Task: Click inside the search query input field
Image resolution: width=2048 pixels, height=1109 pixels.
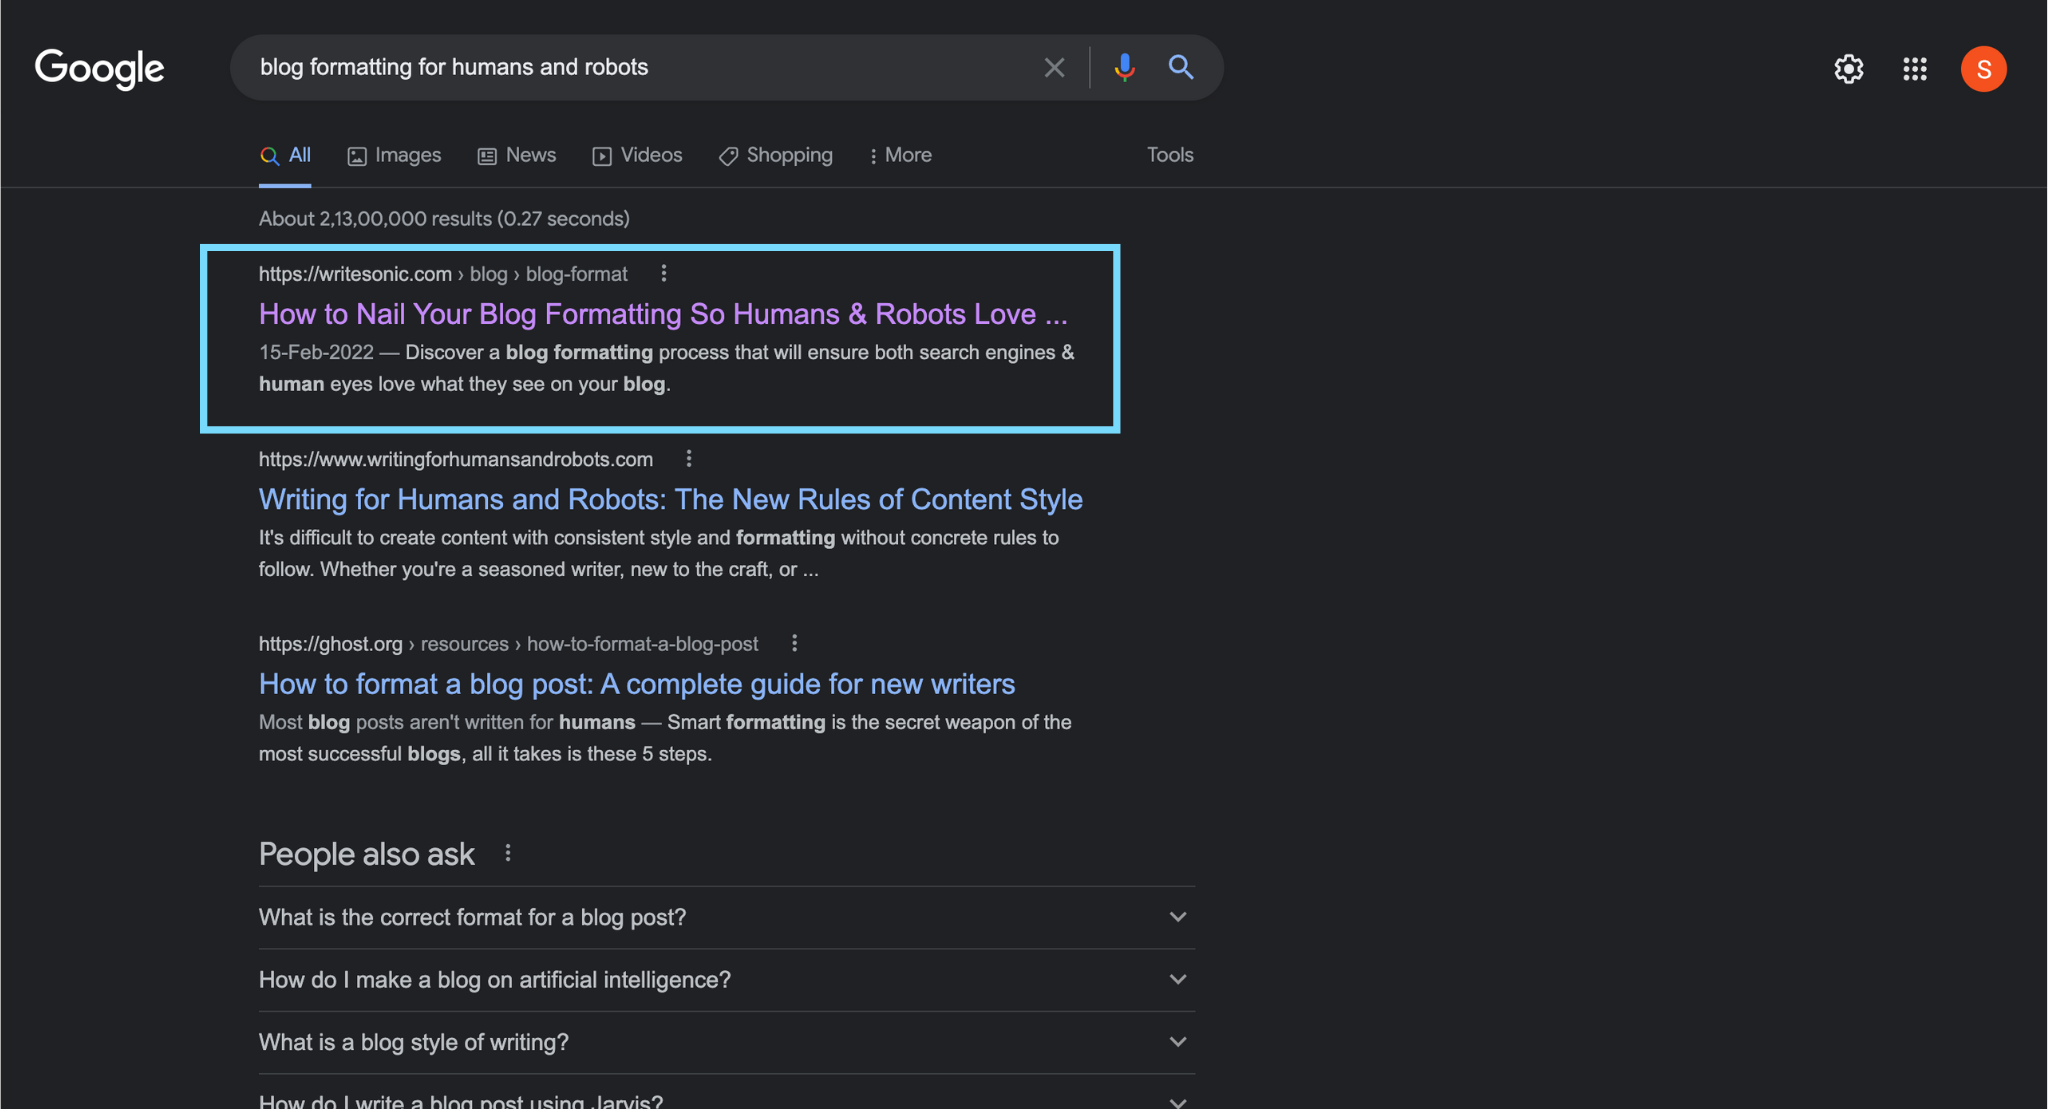Action: [x=640, y=67]
